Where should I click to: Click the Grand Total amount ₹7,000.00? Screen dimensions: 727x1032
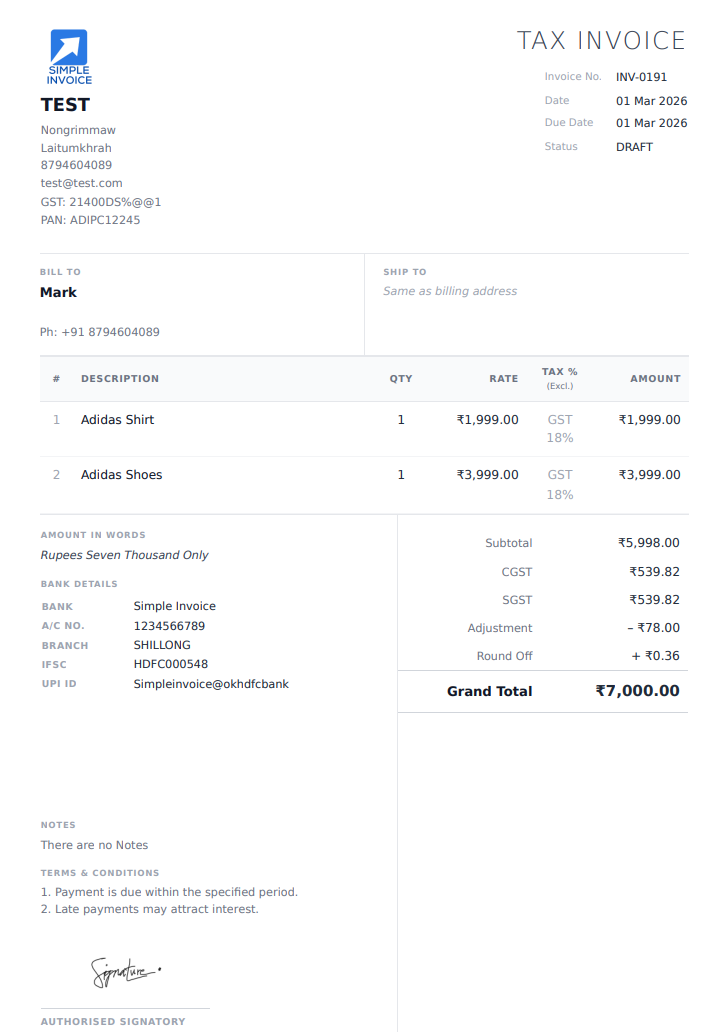(x=637, y=691)
